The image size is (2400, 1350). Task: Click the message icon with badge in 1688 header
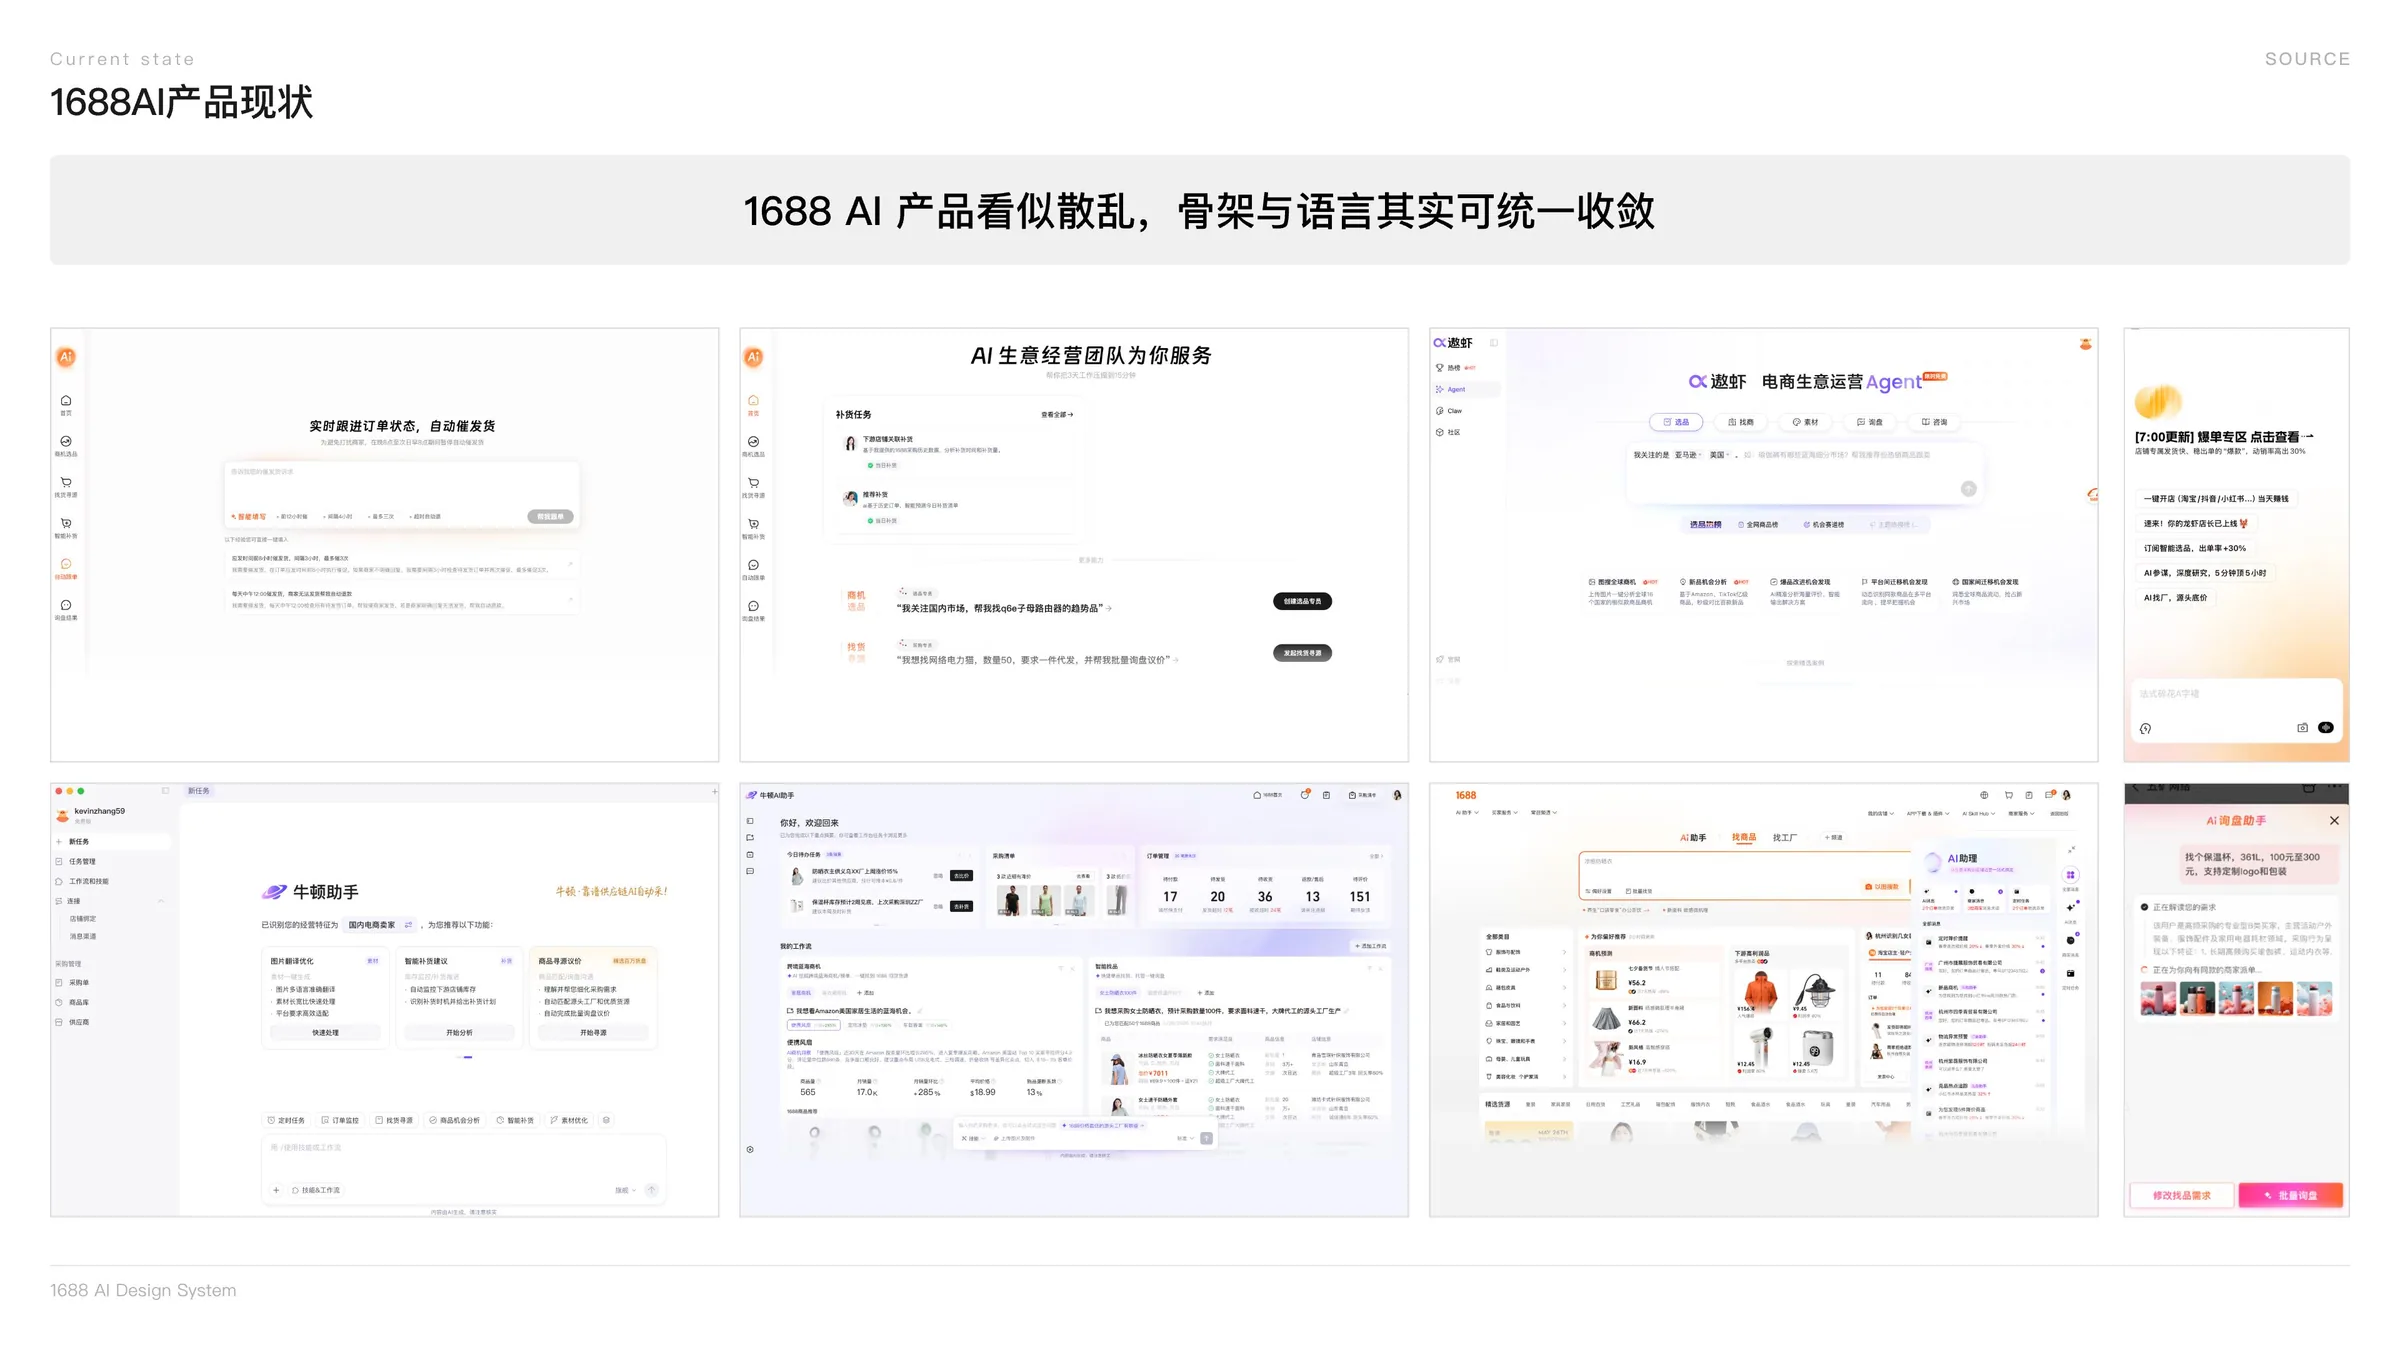click(x=2049, y=795)
